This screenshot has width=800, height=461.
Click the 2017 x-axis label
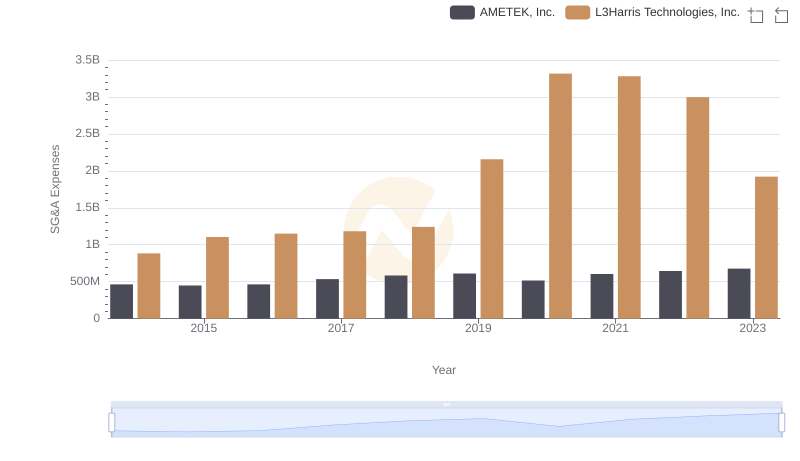[x=341, y=328]
